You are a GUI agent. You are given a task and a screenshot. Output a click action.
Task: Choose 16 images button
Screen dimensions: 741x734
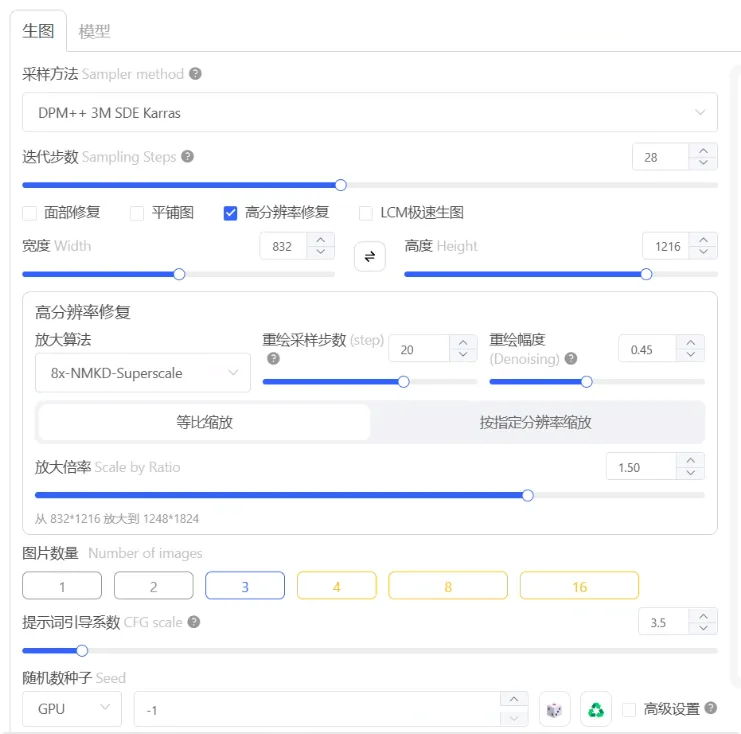(x=579, y=586)
